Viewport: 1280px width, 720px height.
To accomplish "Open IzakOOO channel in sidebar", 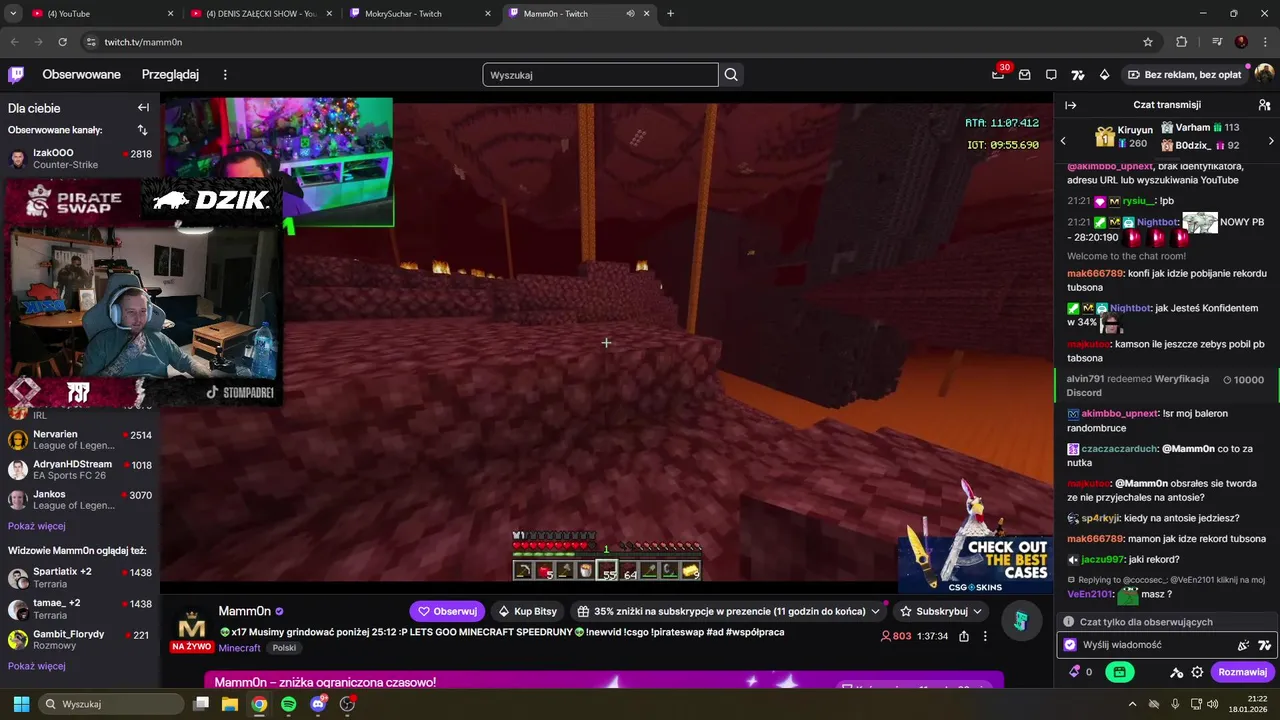I will [x=80, y=159].
